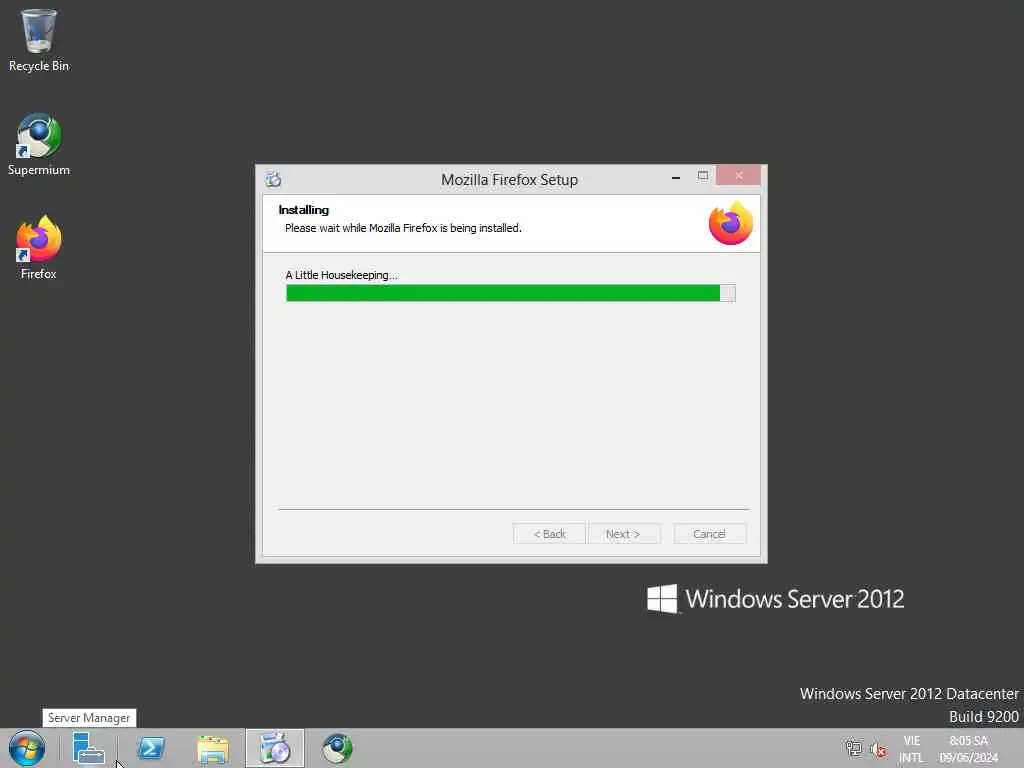Click the disabled Back button
The image size is (1024, 768).
549,534
